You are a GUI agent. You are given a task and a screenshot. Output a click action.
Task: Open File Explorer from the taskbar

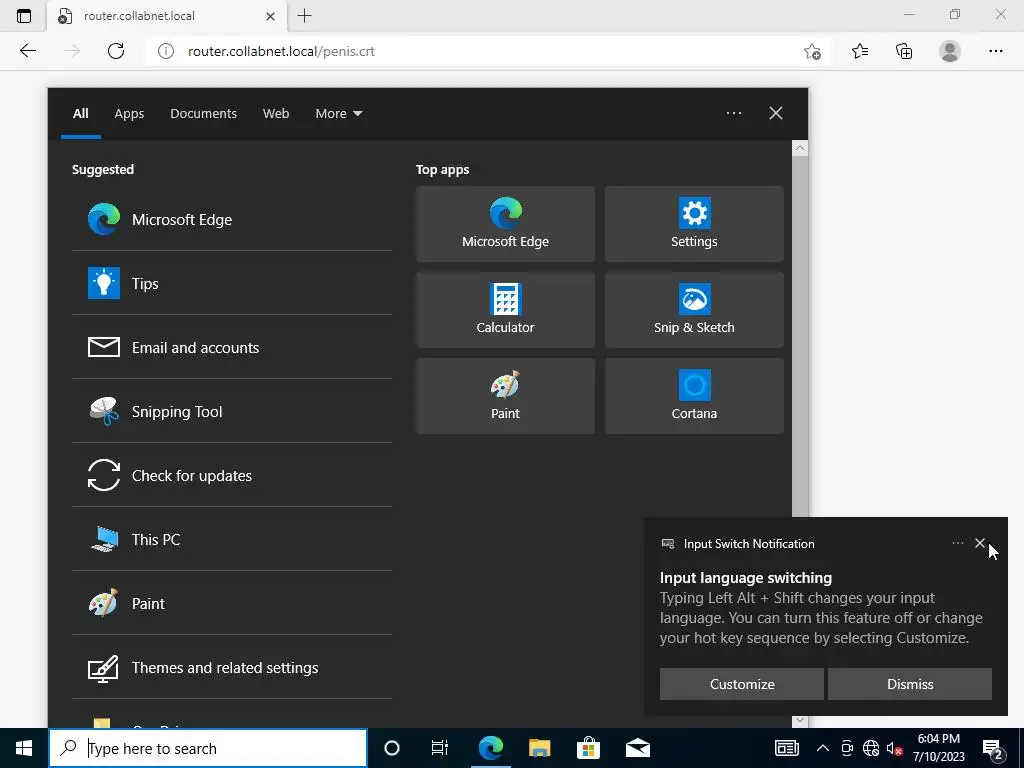click(x=539, y=748)
